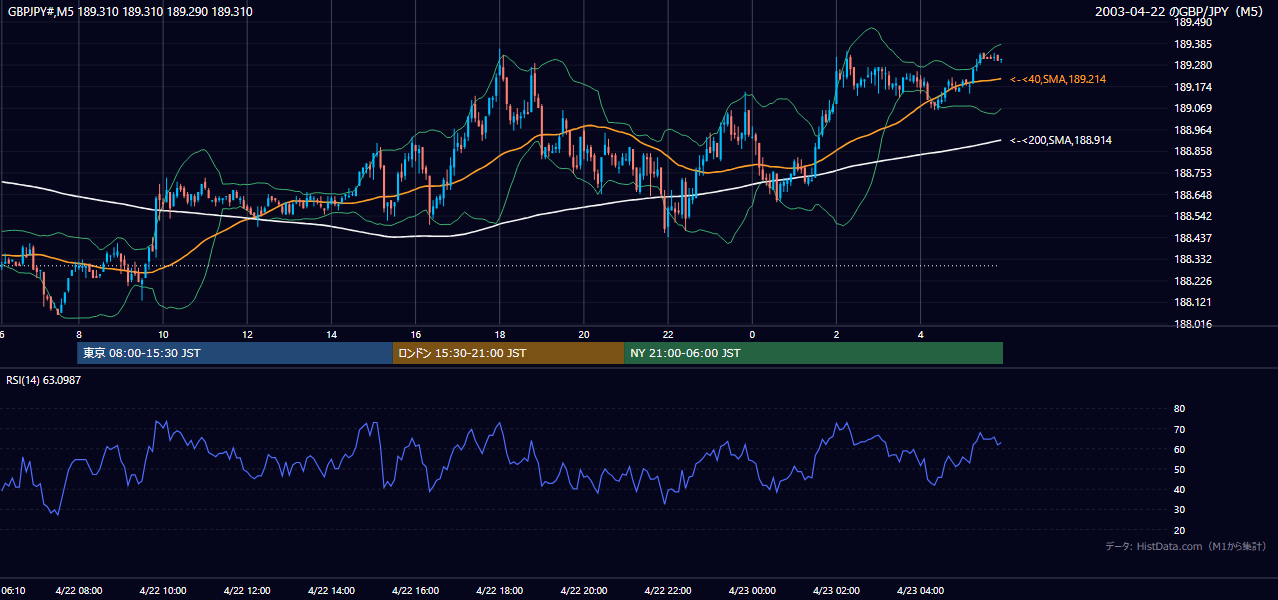
Task: Click hour label 8 under the price chart
Action: click(79, 335)
